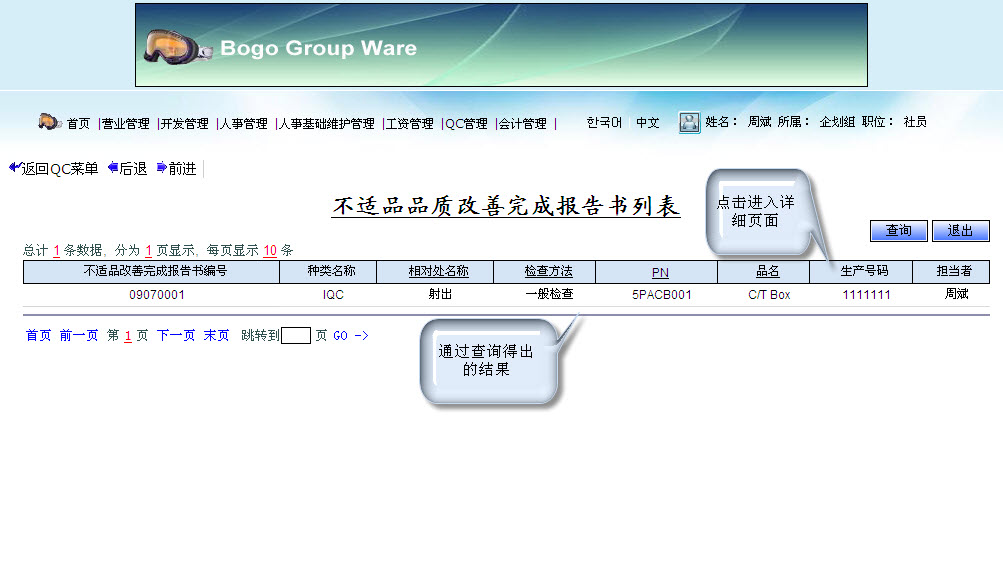Click the page number jump input field
This screenshot has width=1003, height=568.
pyautogui.click(x=296, y=336)
